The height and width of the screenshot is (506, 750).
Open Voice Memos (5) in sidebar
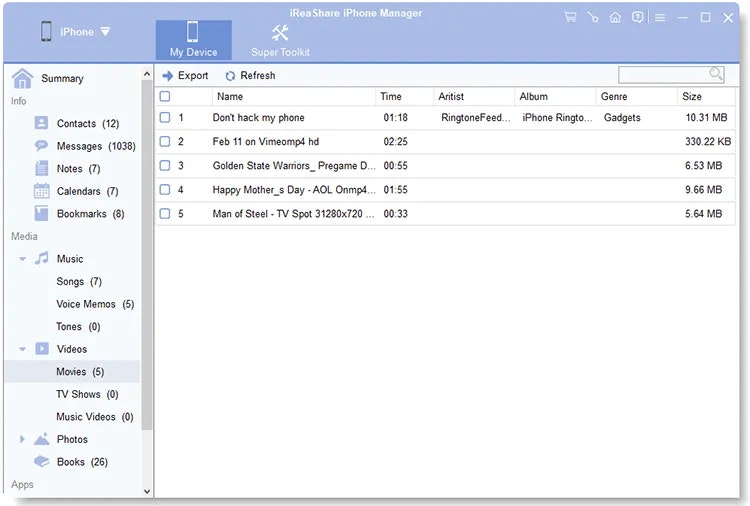coord(95,304)
